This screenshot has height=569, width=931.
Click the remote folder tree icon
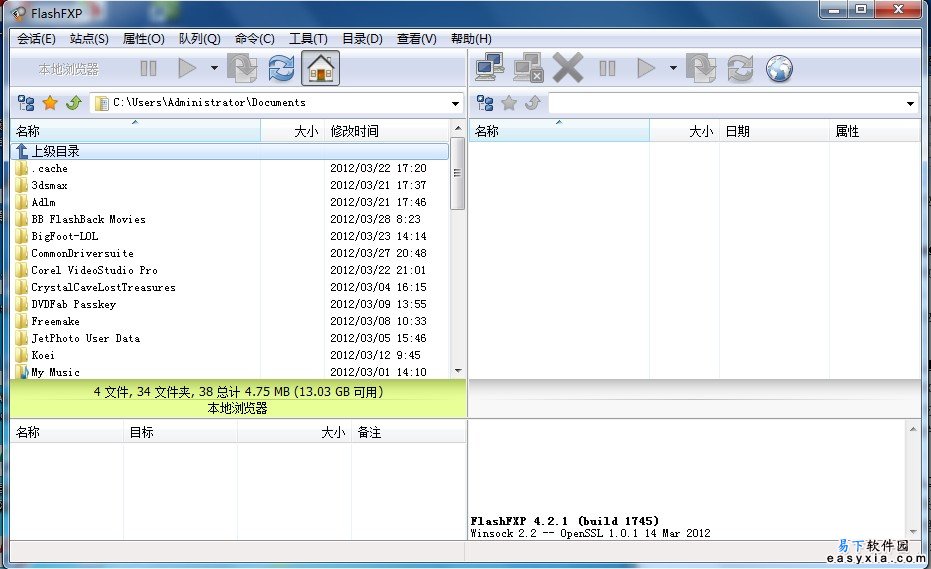click(x=484, y=103)
